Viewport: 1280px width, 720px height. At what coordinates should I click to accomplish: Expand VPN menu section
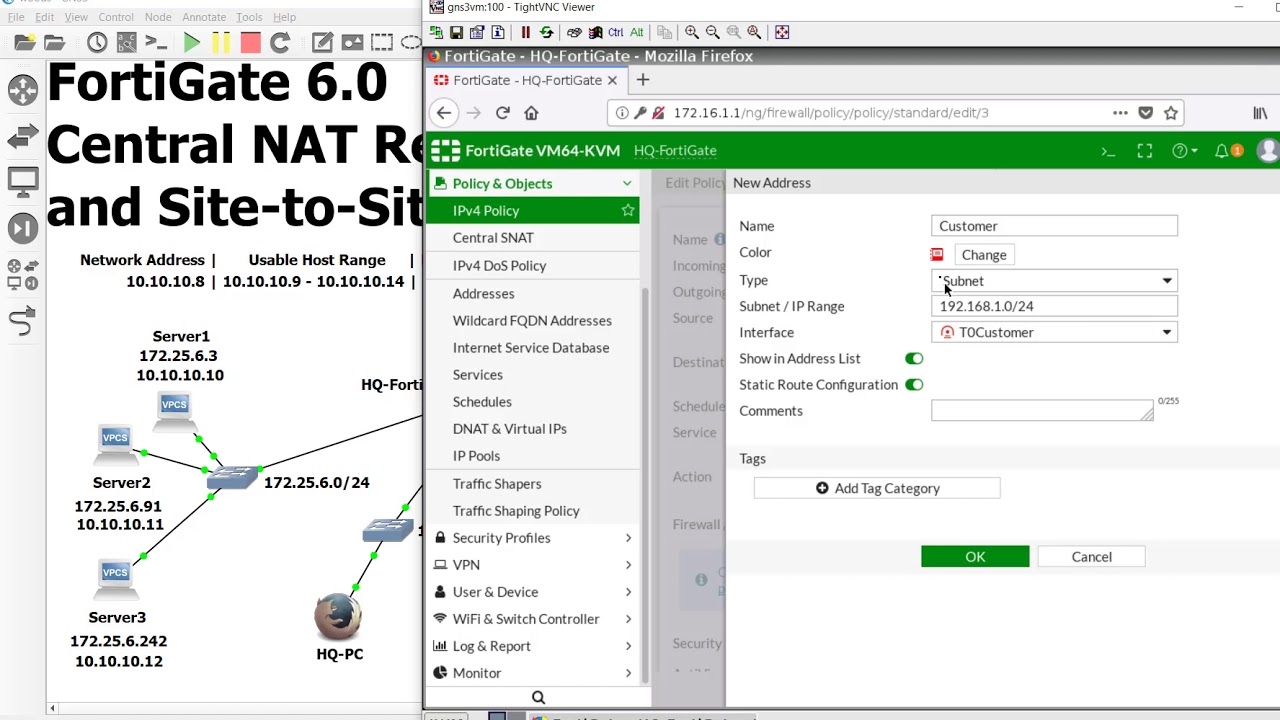533,565
